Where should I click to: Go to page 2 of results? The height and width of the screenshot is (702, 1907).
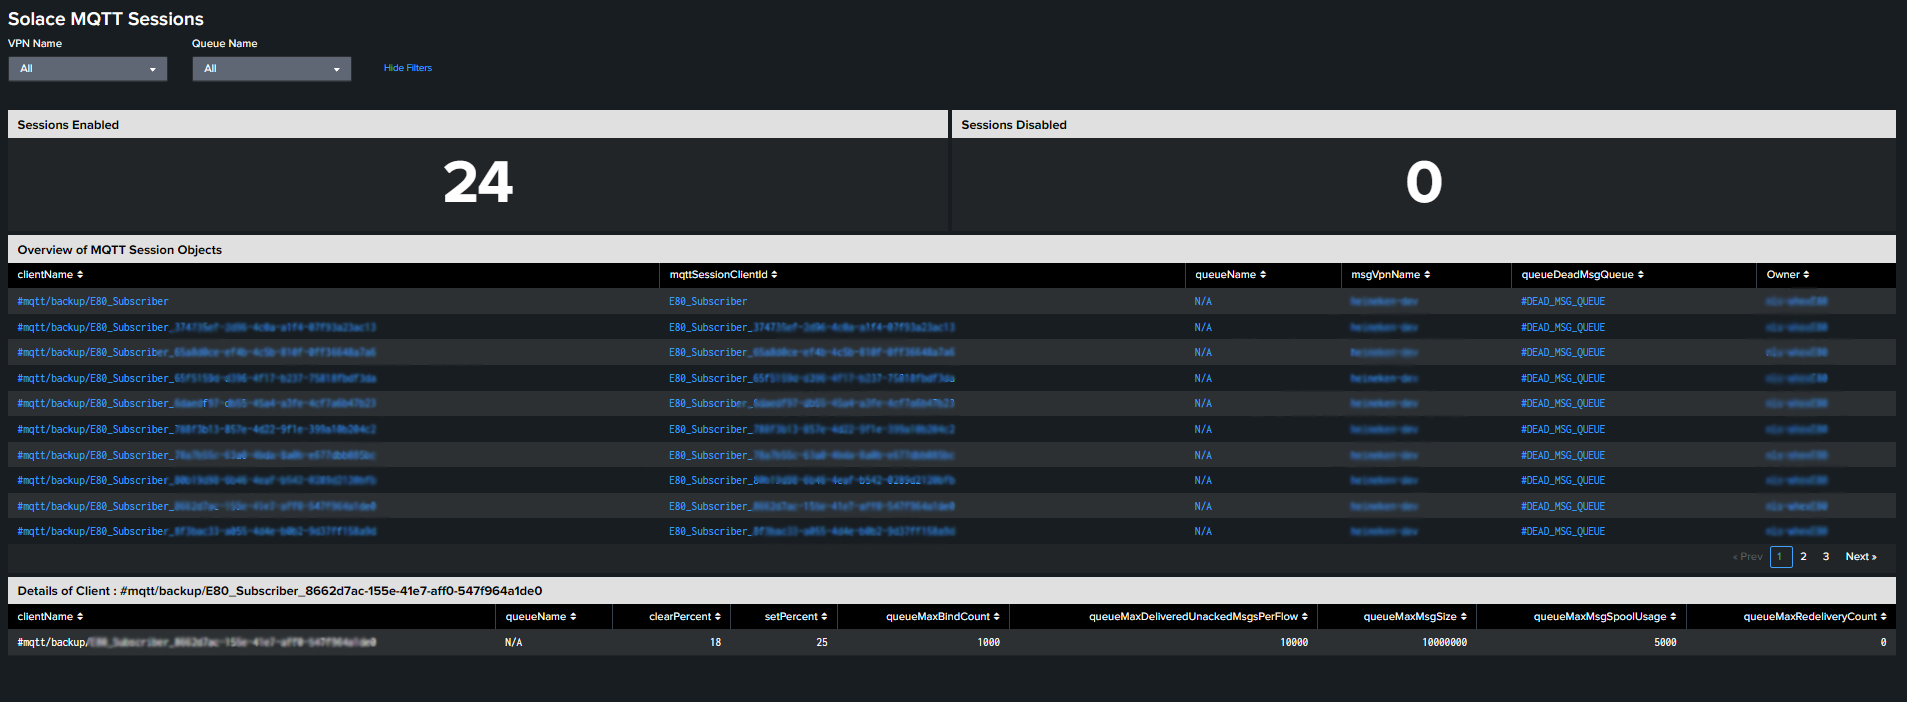click(1803, 557)
